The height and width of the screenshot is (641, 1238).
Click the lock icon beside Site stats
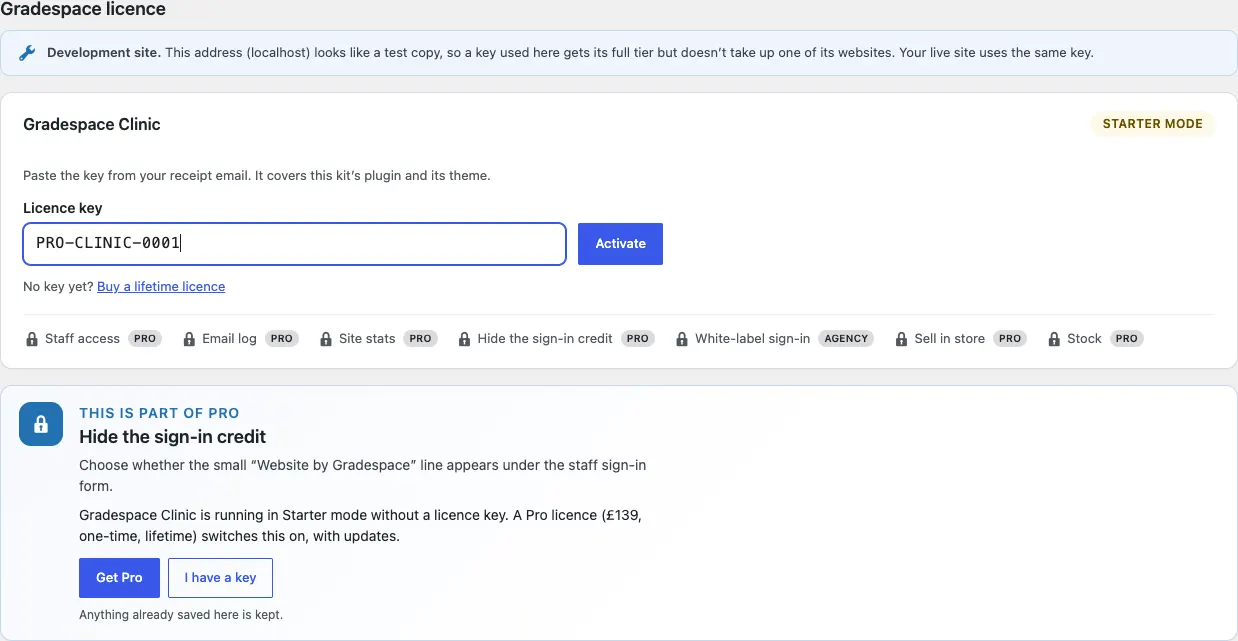click(x=326, y=339)
